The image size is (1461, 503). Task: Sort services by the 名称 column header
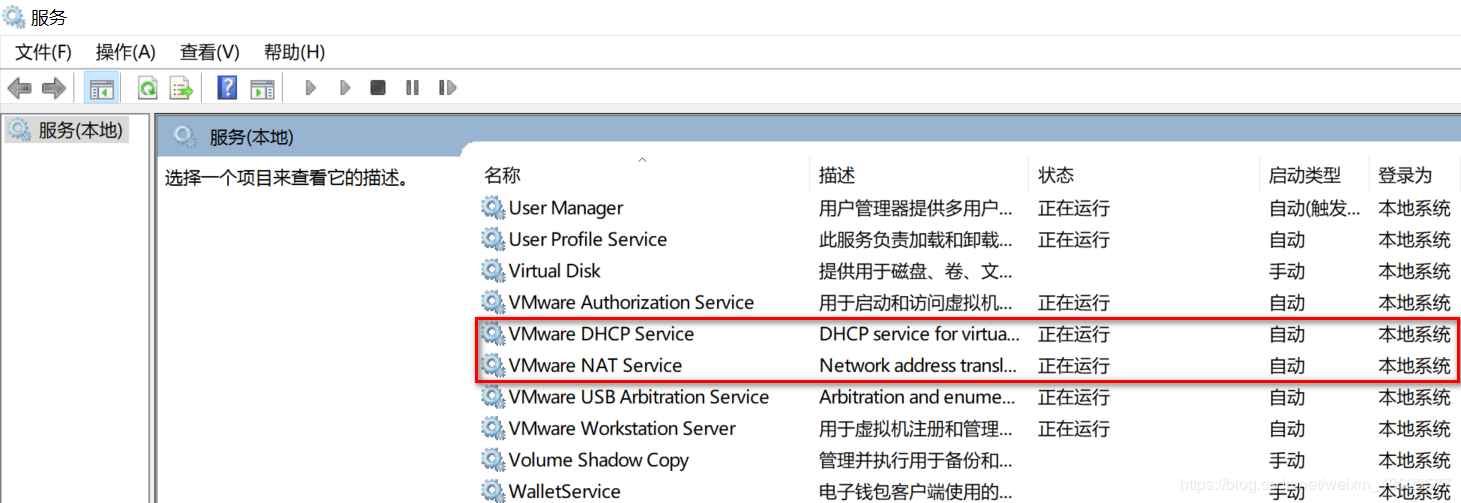[503, 176]
